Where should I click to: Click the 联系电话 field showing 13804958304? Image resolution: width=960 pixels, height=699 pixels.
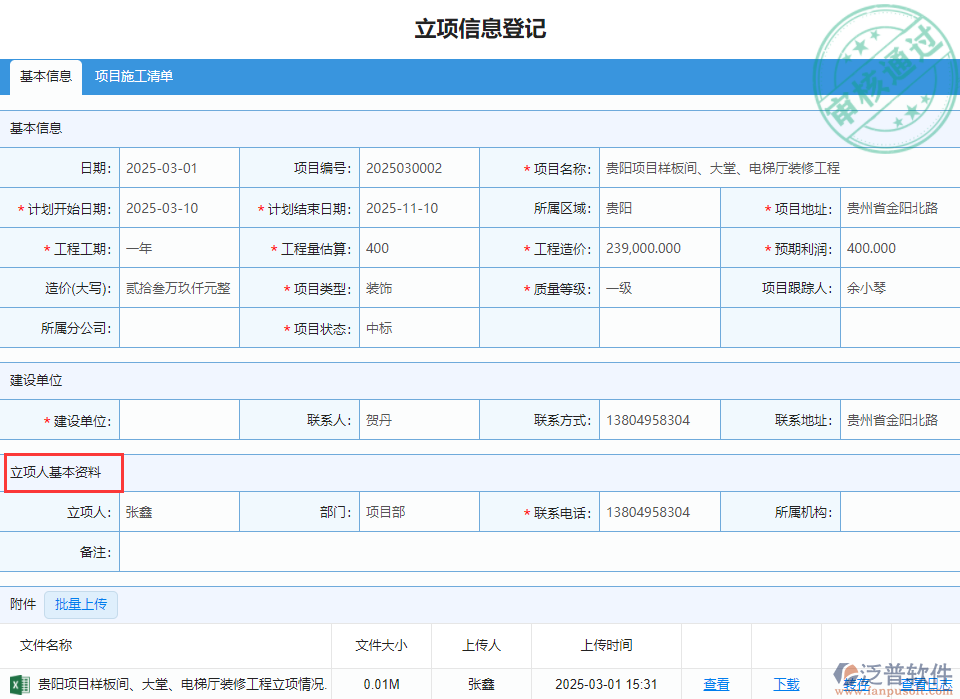660,511
